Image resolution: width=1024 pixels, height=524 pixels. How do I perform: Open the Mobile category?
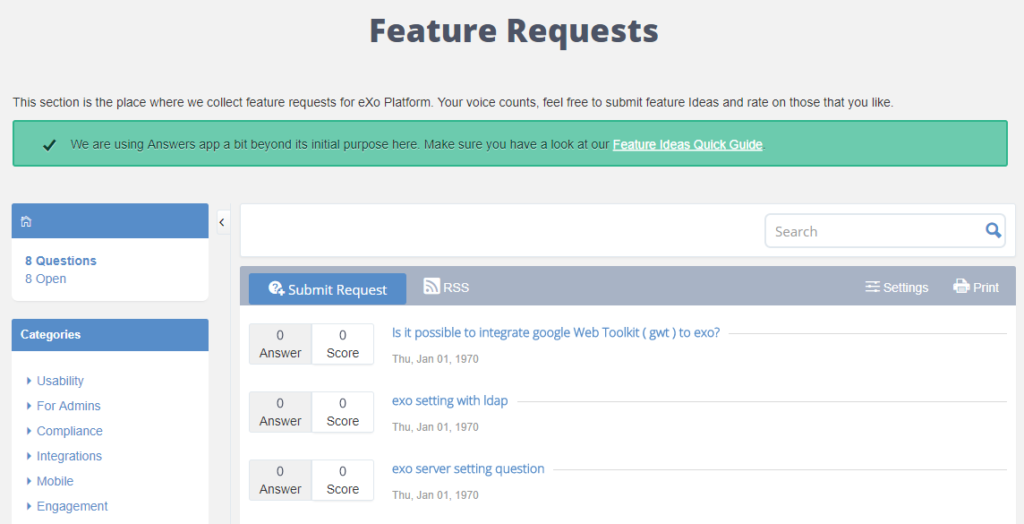tap(55, 482)
